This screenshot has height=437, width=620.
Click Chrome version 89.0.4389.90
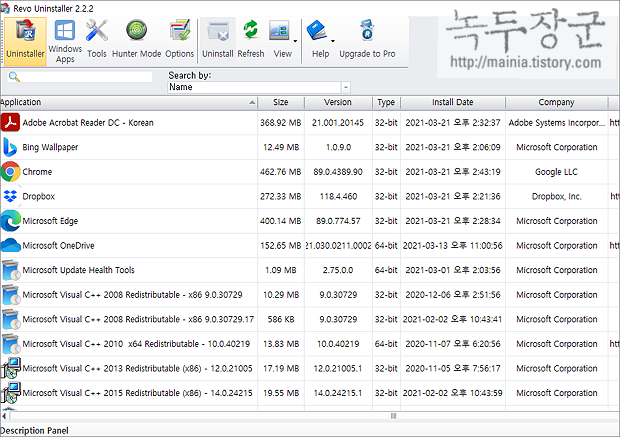338,172
